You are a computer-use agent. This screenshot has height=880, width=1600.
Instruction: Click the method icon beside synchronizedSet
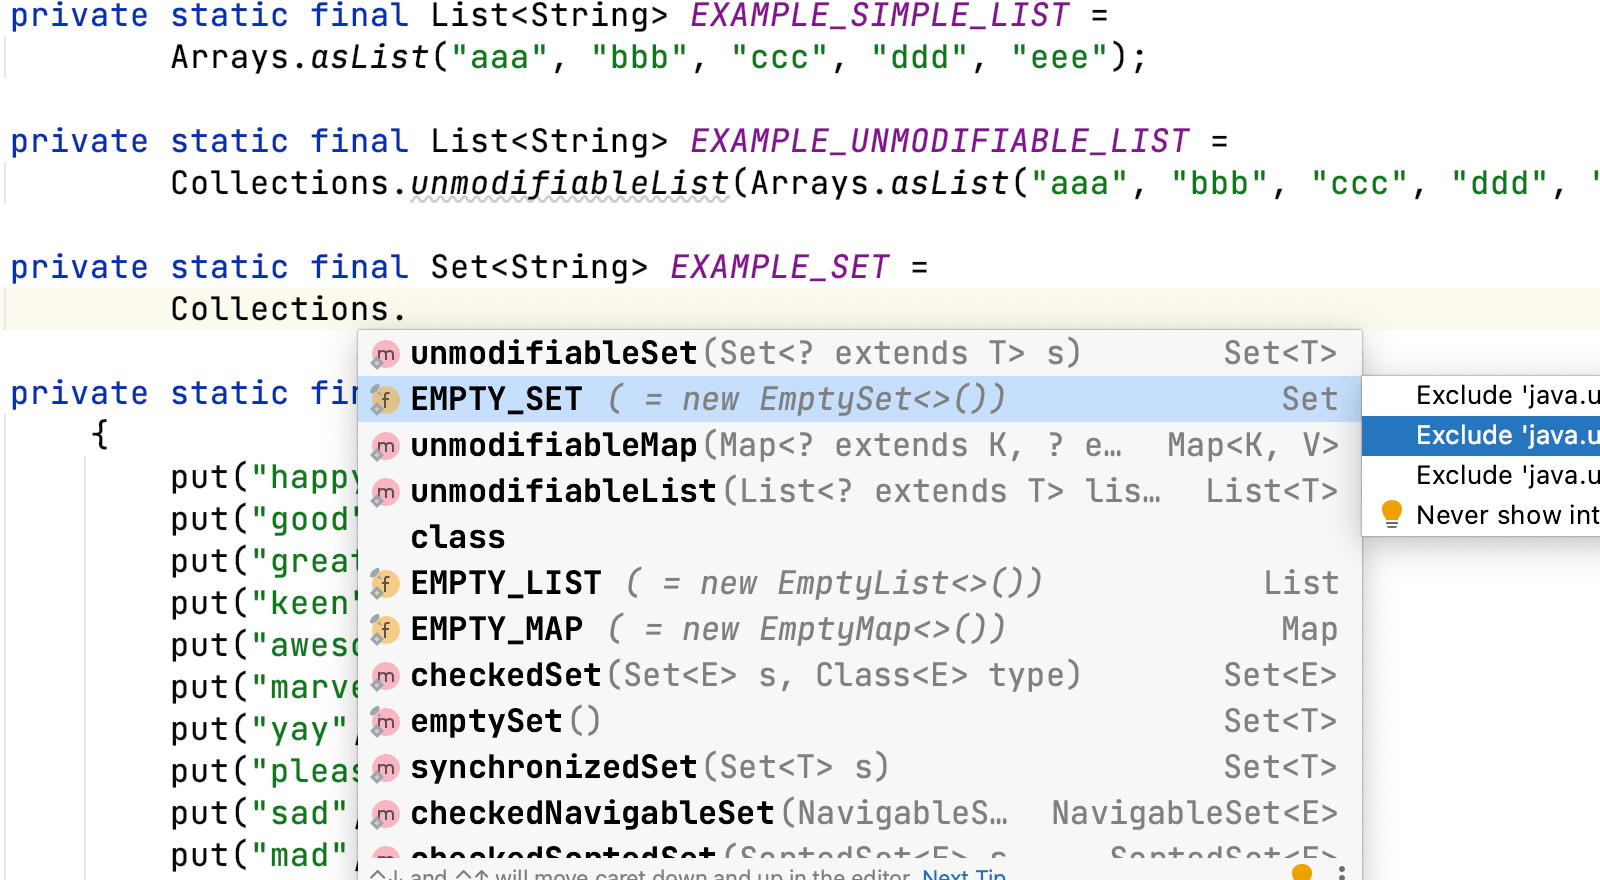(x=385, y=768)
